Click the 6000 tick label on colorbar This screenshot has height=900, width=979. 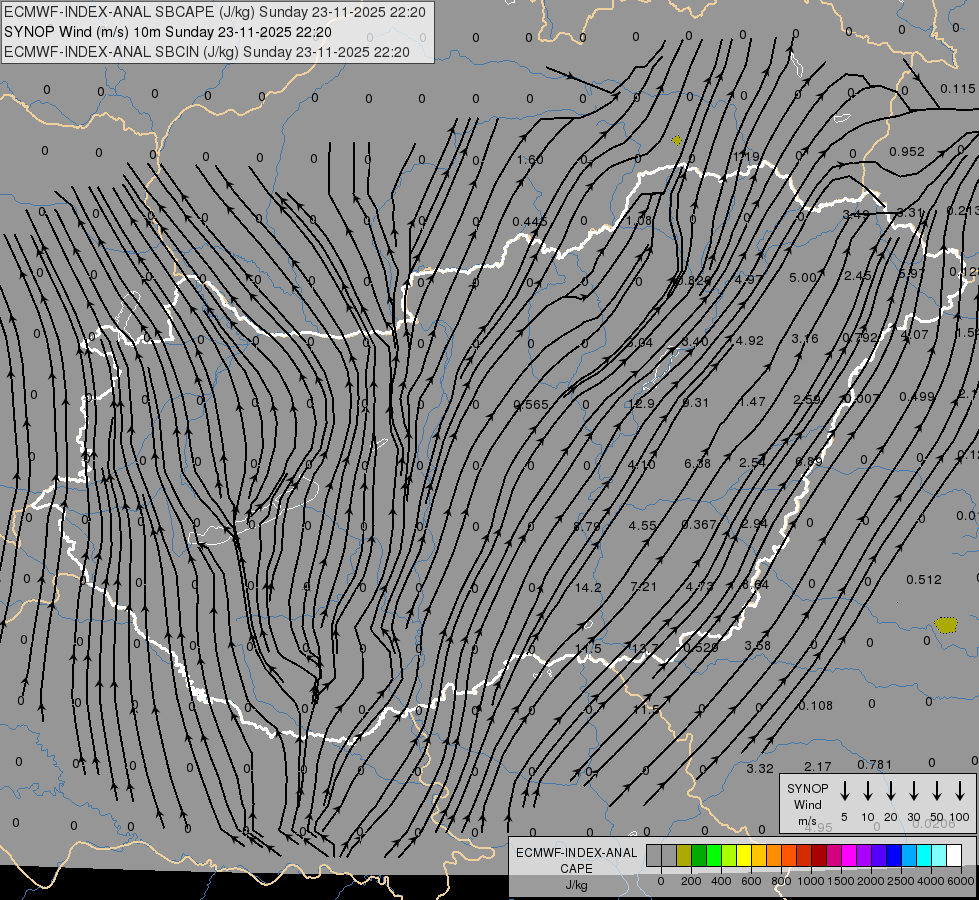coord(961,881)
